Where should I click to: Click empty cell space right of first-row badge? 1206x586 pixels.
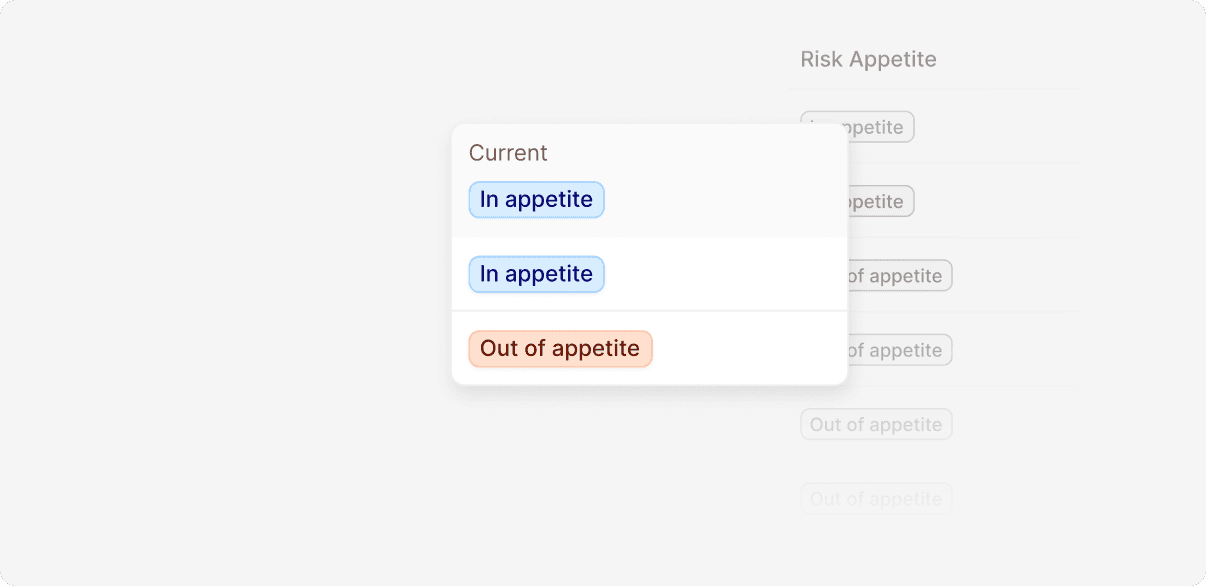(x=1000, y=127)
